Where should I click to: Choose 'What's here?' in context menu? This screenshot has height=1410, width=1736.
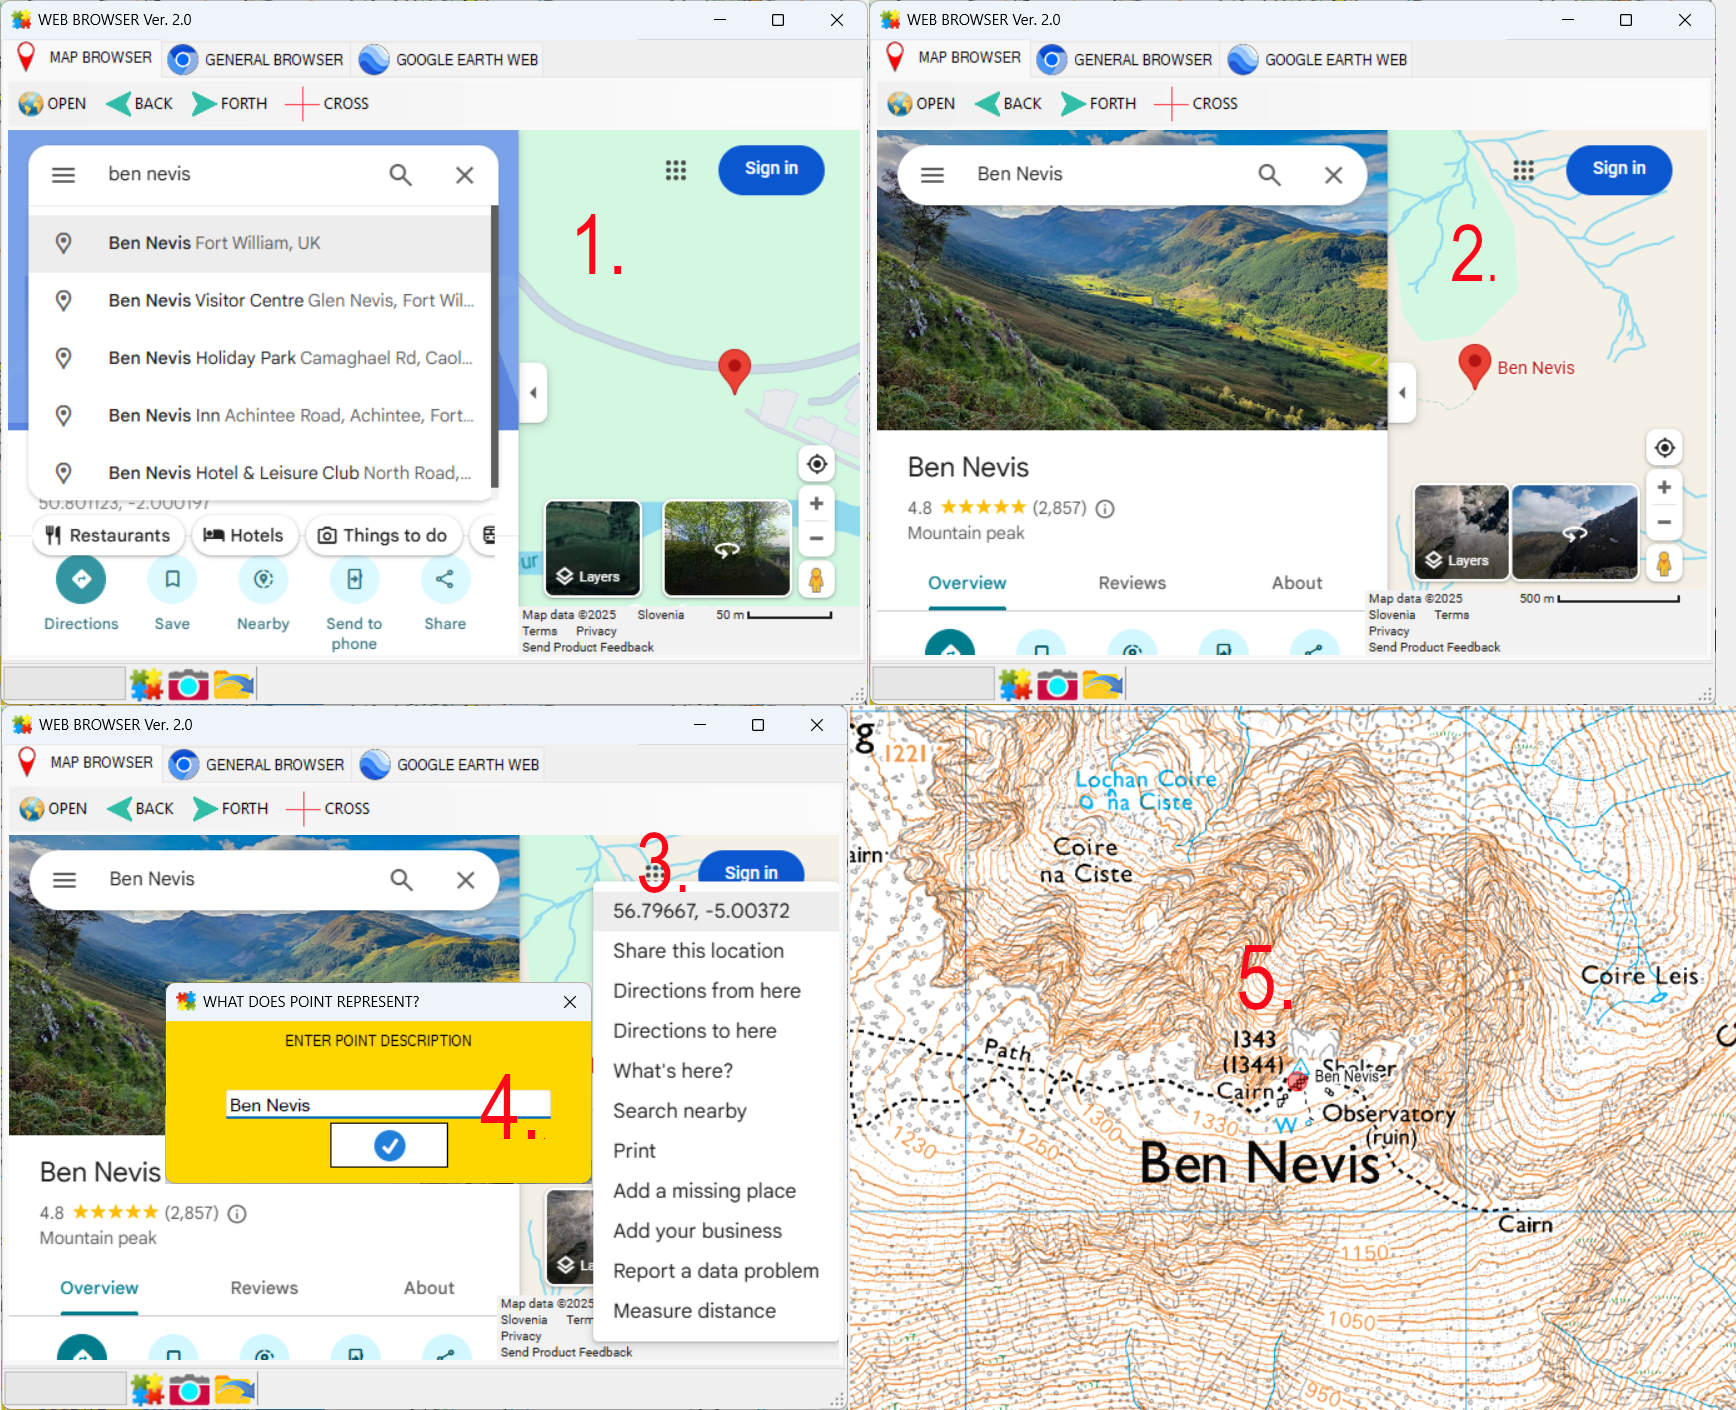click(716, 1071)
